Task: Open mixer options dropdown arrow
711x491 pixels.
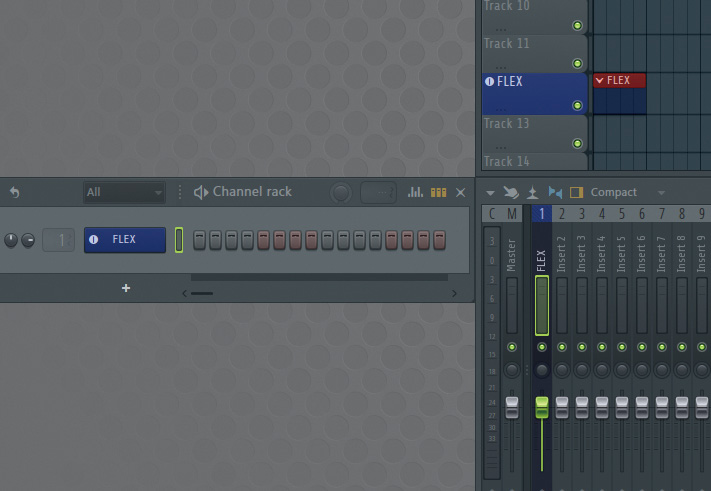Action: coord(490,193)
